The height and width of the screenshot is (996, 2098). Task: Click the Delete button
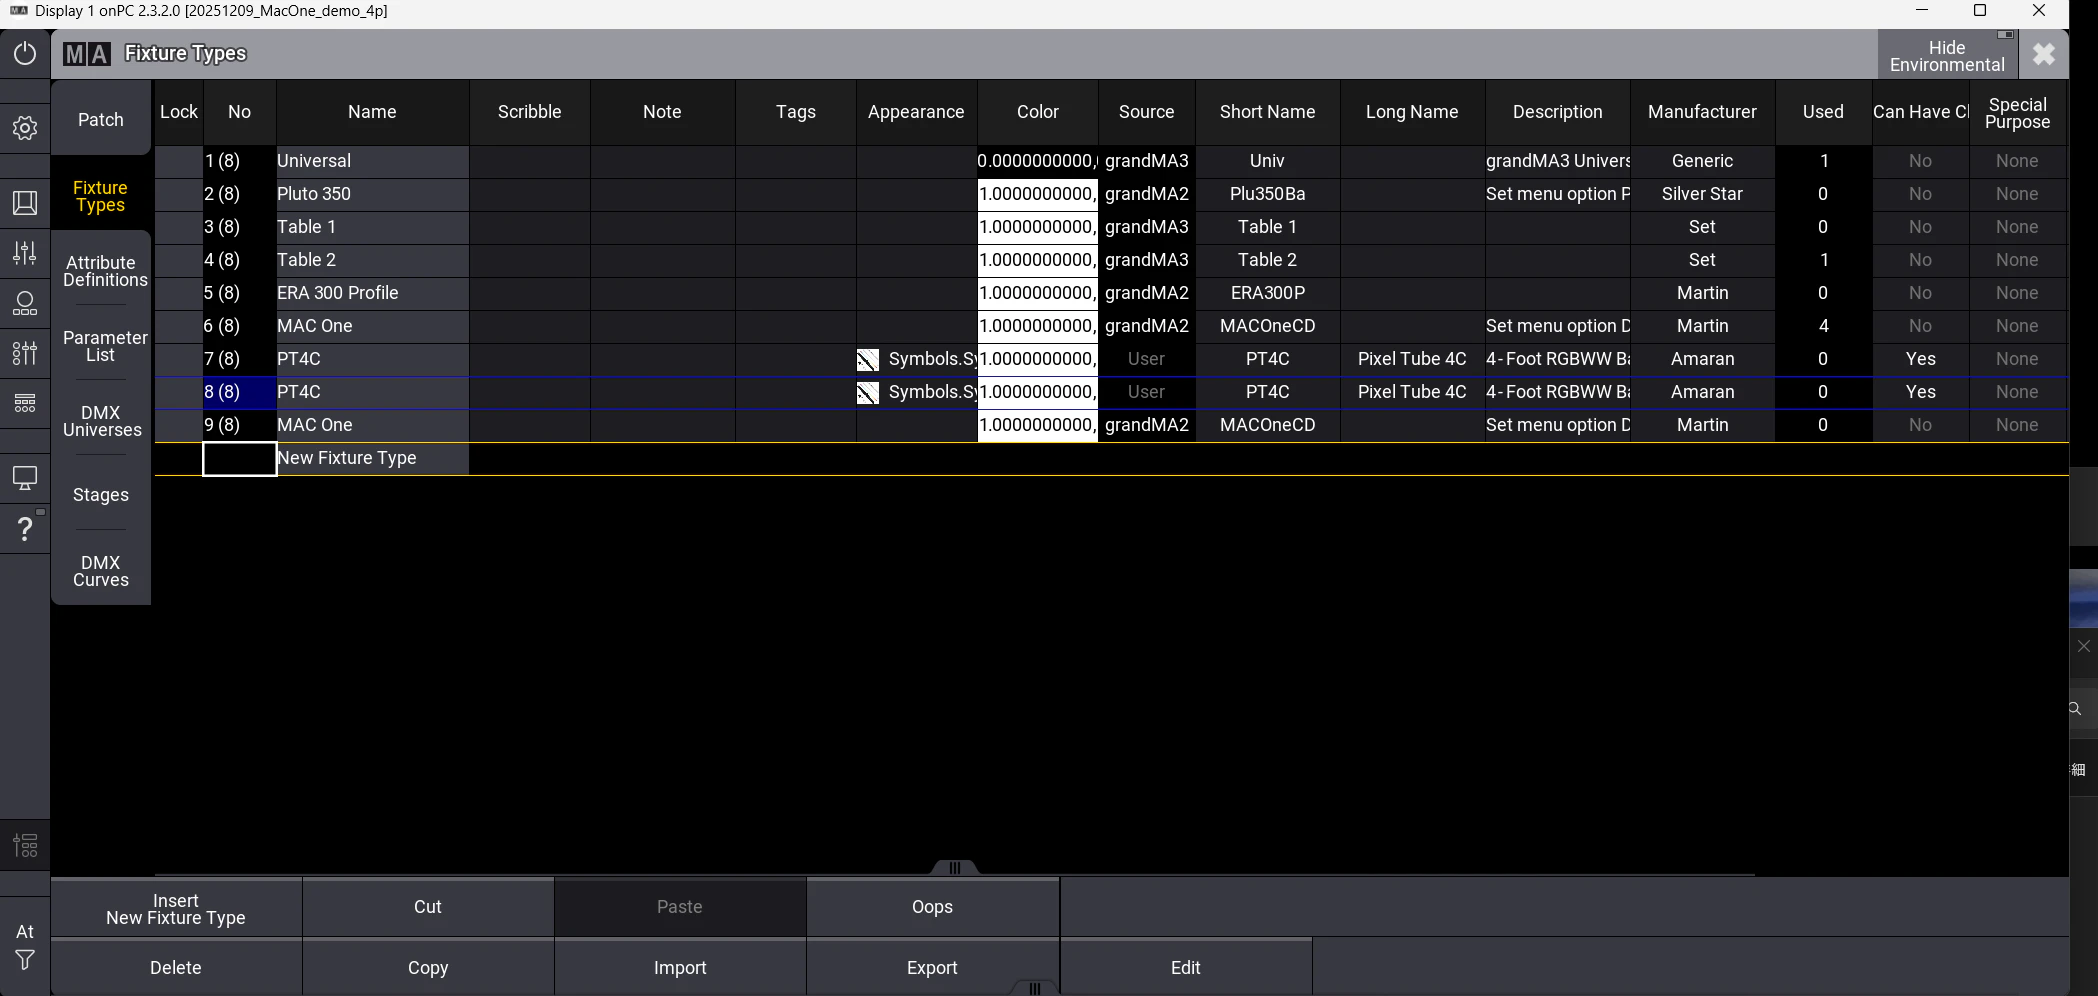(176, 967)
